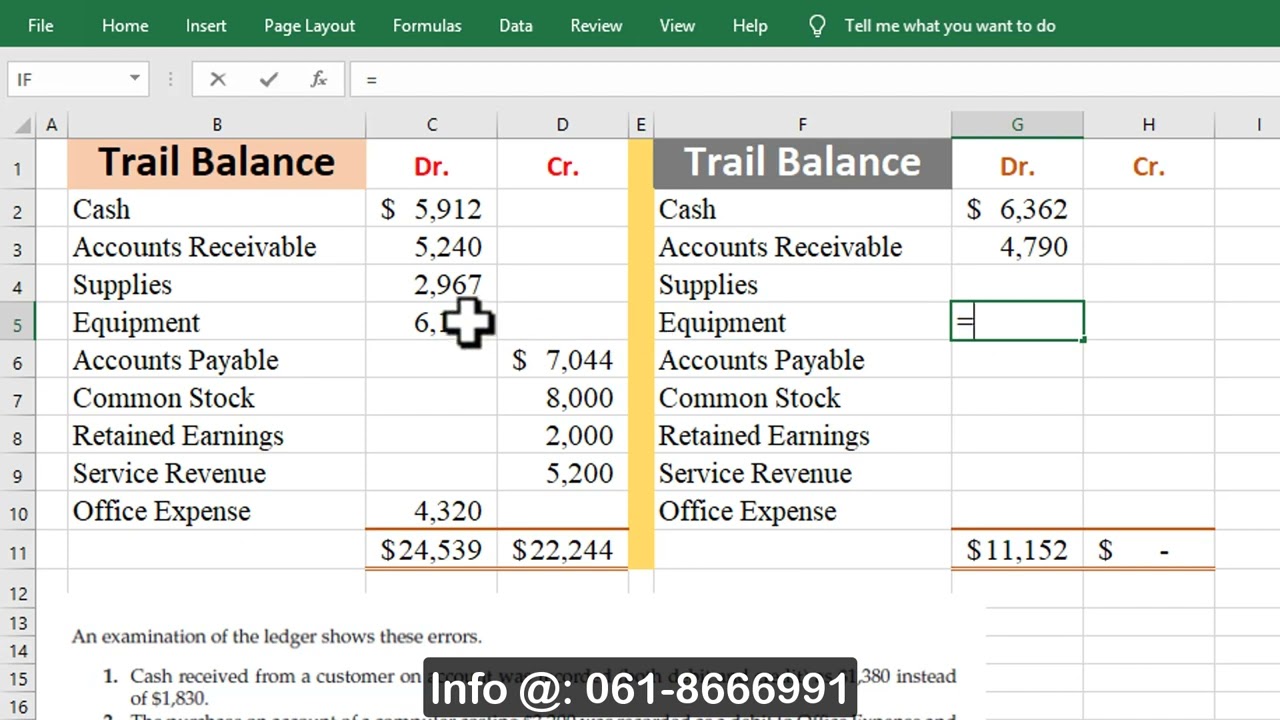This screenshot has width=1280, height=720.
Task: Select column D header
Action: point(562,125)
